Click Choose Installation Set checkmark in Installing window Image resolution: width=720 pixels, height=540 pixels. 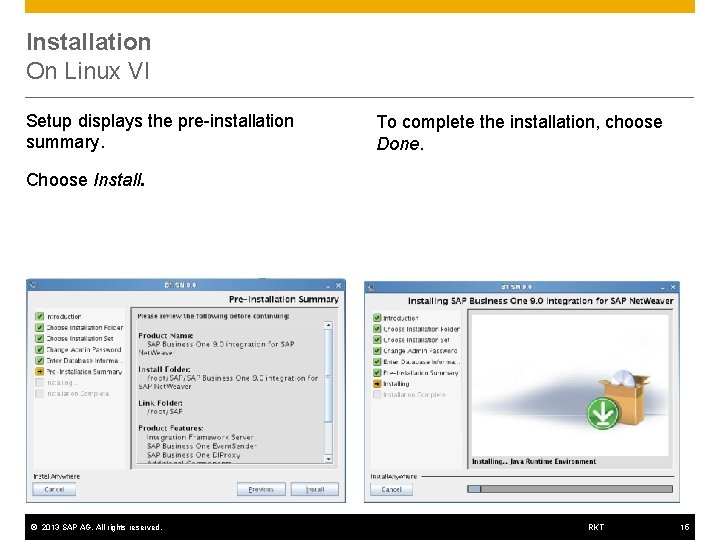[377, 340]
